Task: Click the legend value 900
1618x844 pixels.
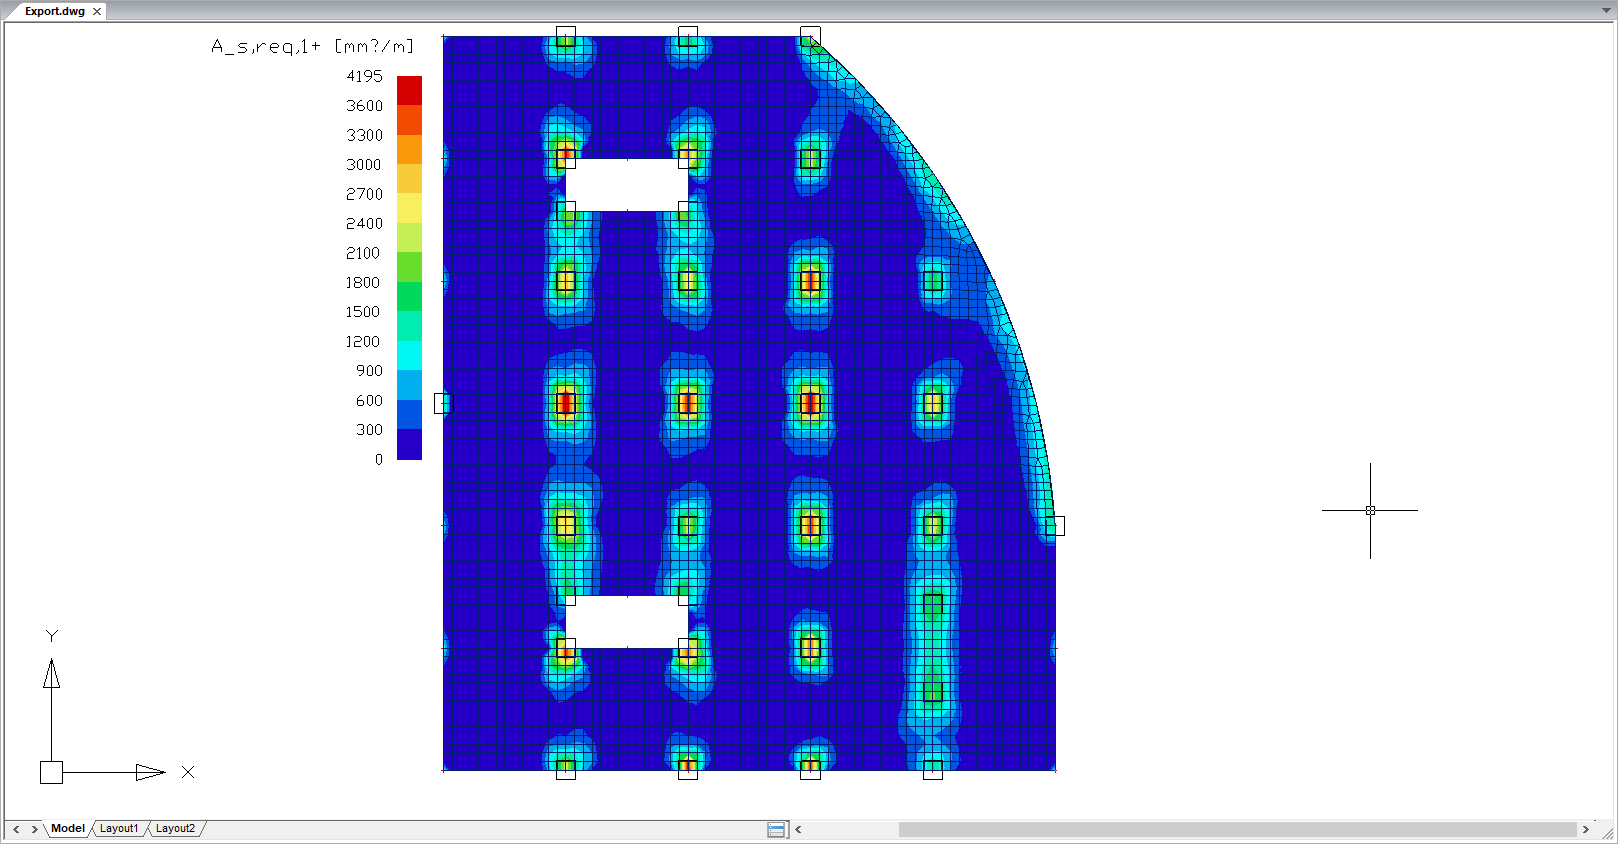Action: click(x=369, y=370)
